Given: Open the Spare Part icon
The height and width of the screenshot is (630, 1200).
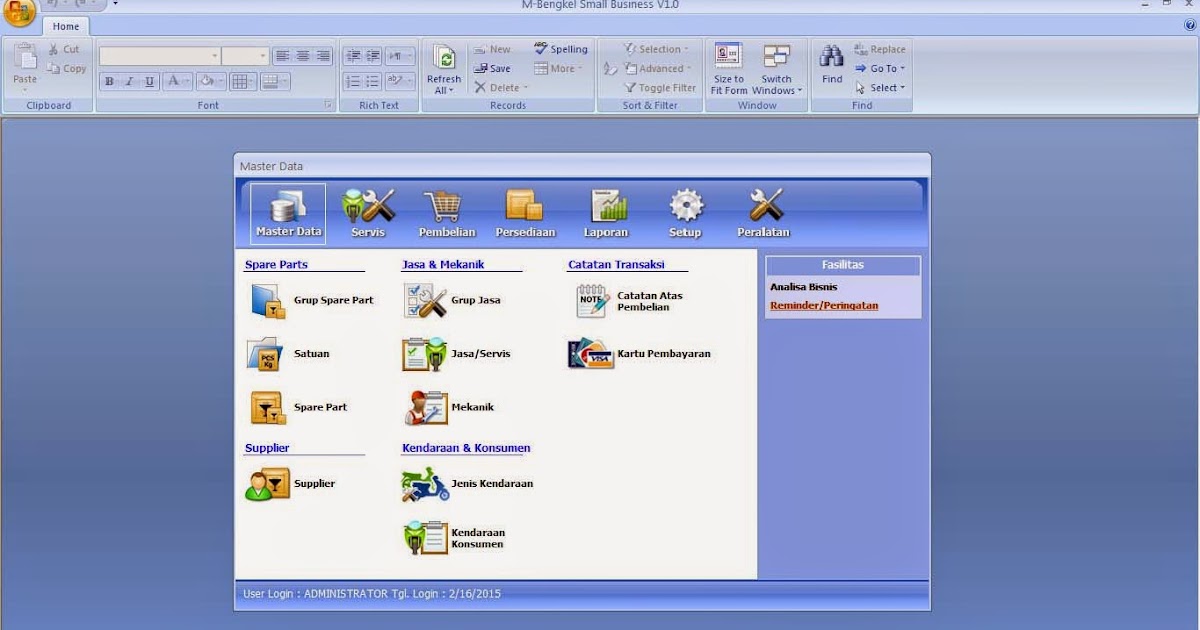Looking at the screenshot, I should point(268,408).
